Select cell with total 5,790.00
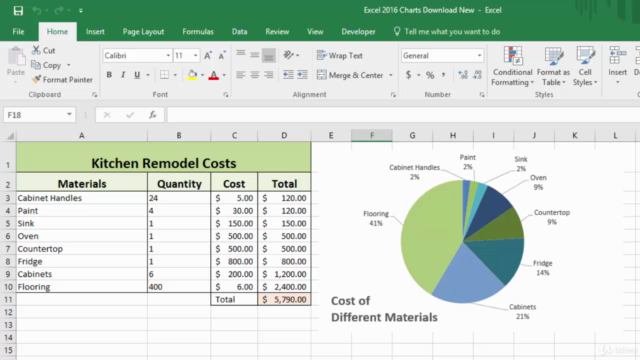The image size is (640, 360). coord(284,299)
